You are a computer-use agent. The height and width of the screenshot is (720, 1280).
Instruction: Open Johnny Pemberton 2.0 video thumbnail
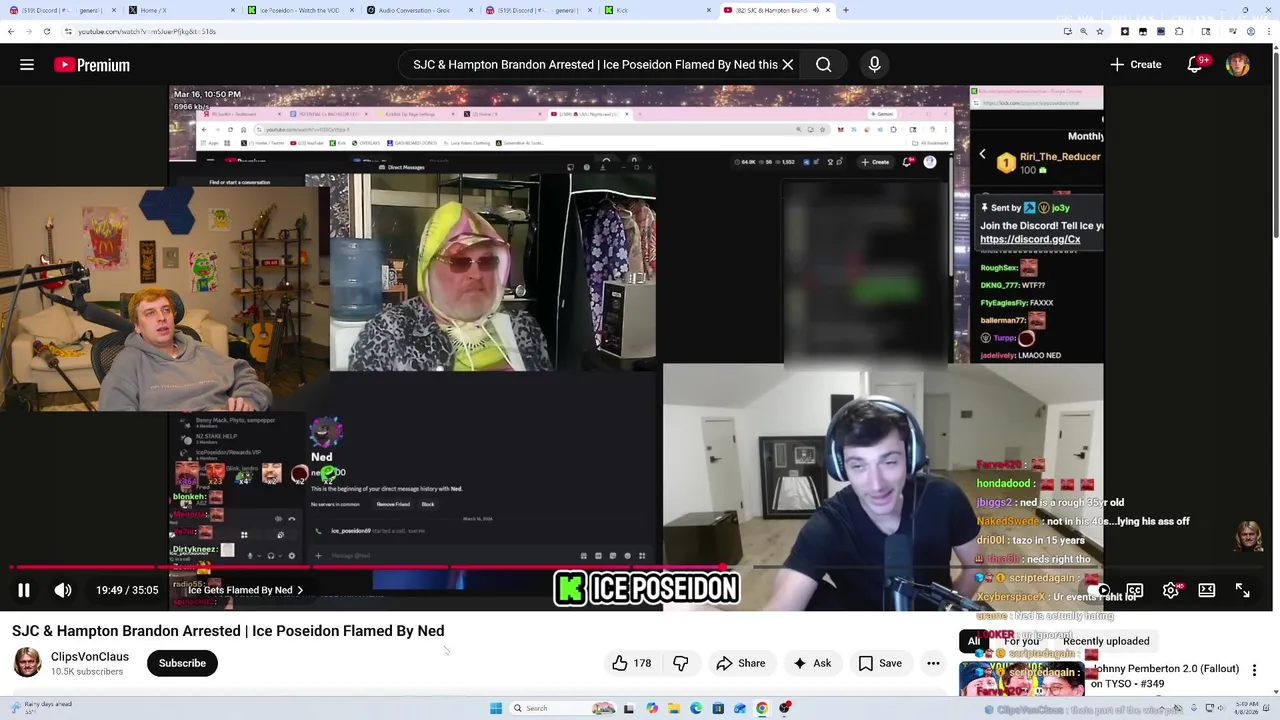tap(1021, 678)
